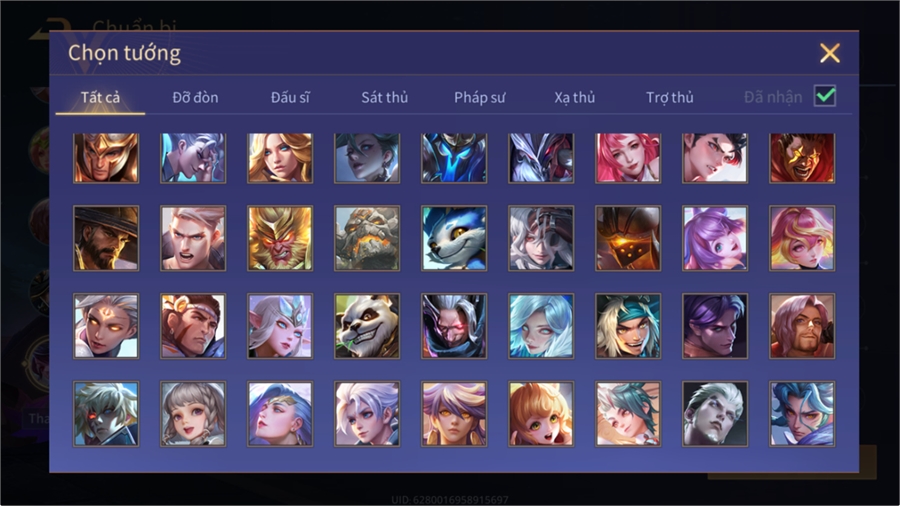Viewport: 900px width, 506px height.
Task: Pick the blue raccoon hero icon
Action: pyautogui.click(x=454, y=238)
